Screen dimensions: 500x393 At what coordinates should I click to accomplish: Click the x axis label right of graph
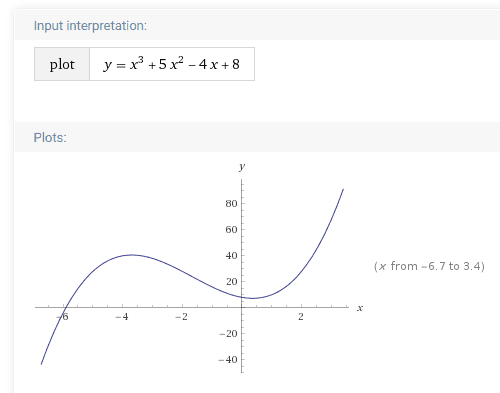coord(360,308)
